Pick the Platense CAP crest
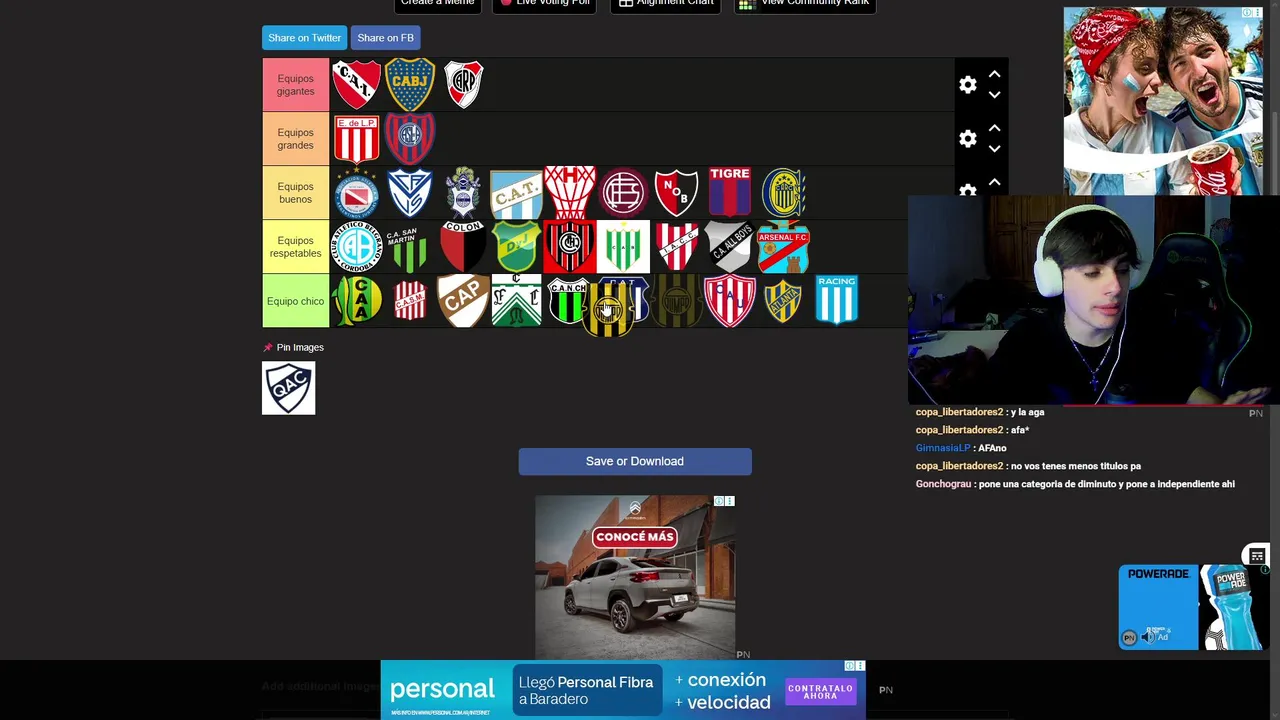This screenshot has height=720, width=1280. point(463,301)
